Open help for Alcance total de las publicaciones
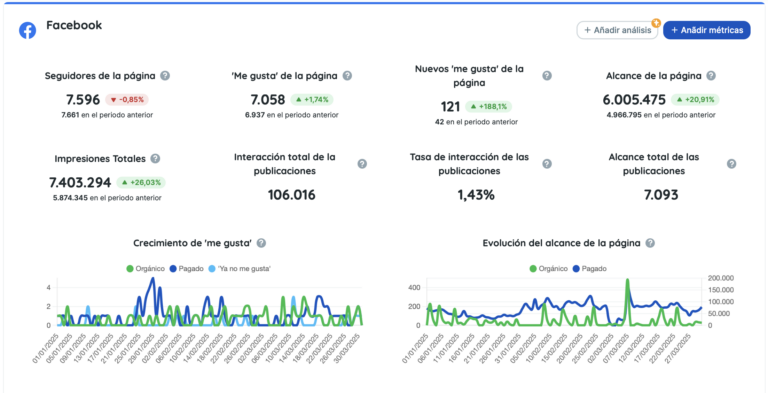 coord(731,164)
